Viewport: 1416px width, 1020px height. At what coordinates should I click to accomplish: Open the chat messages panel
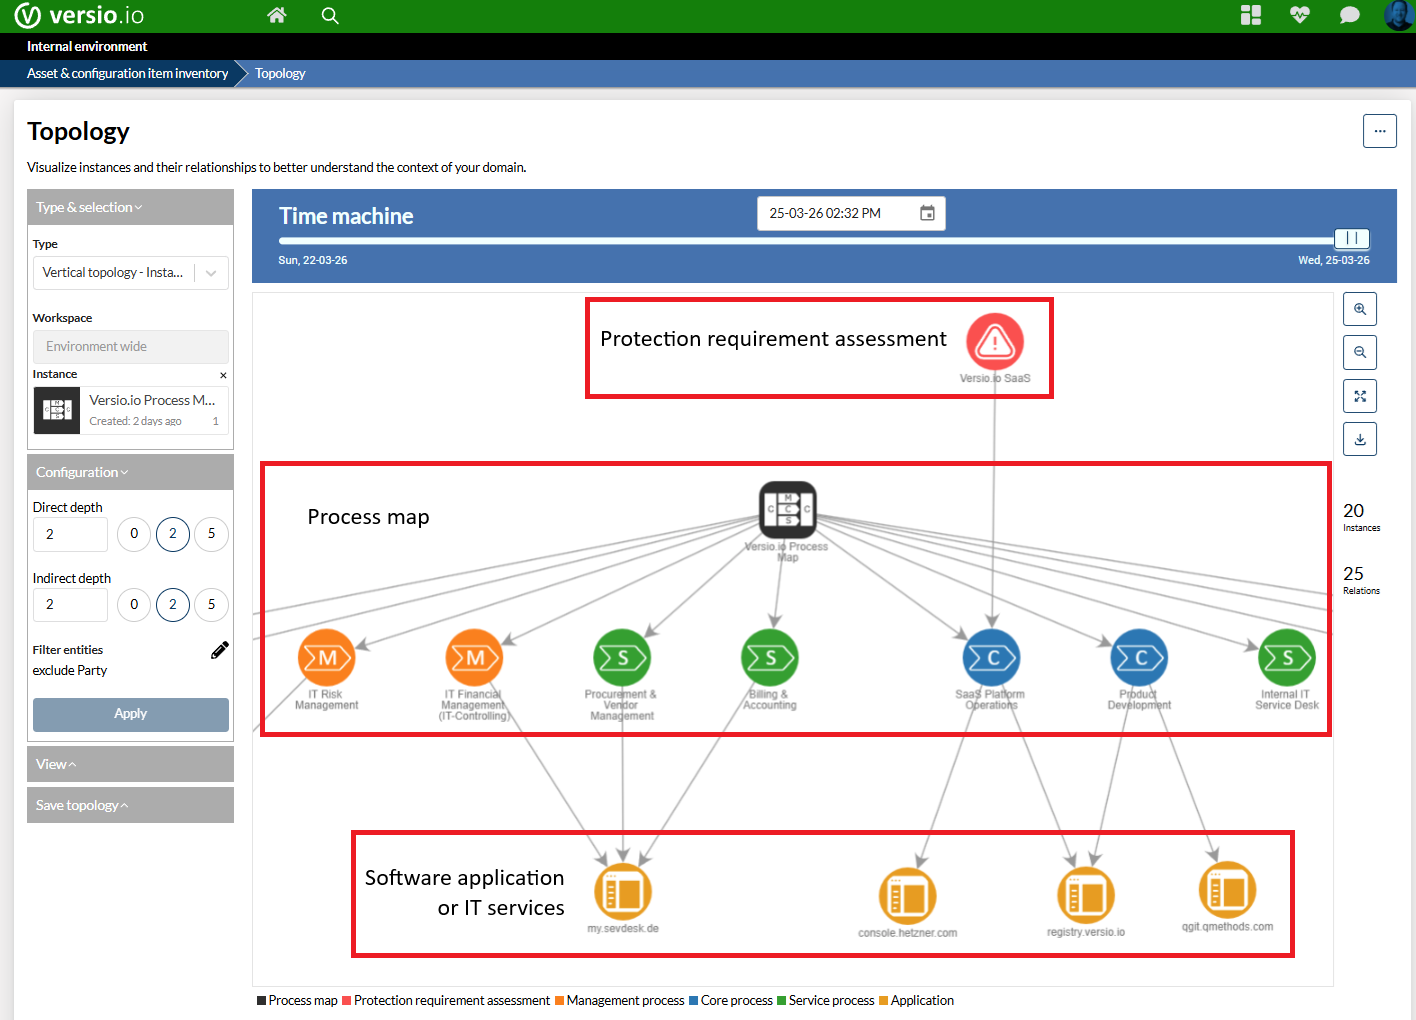(x=1349, y=15)
